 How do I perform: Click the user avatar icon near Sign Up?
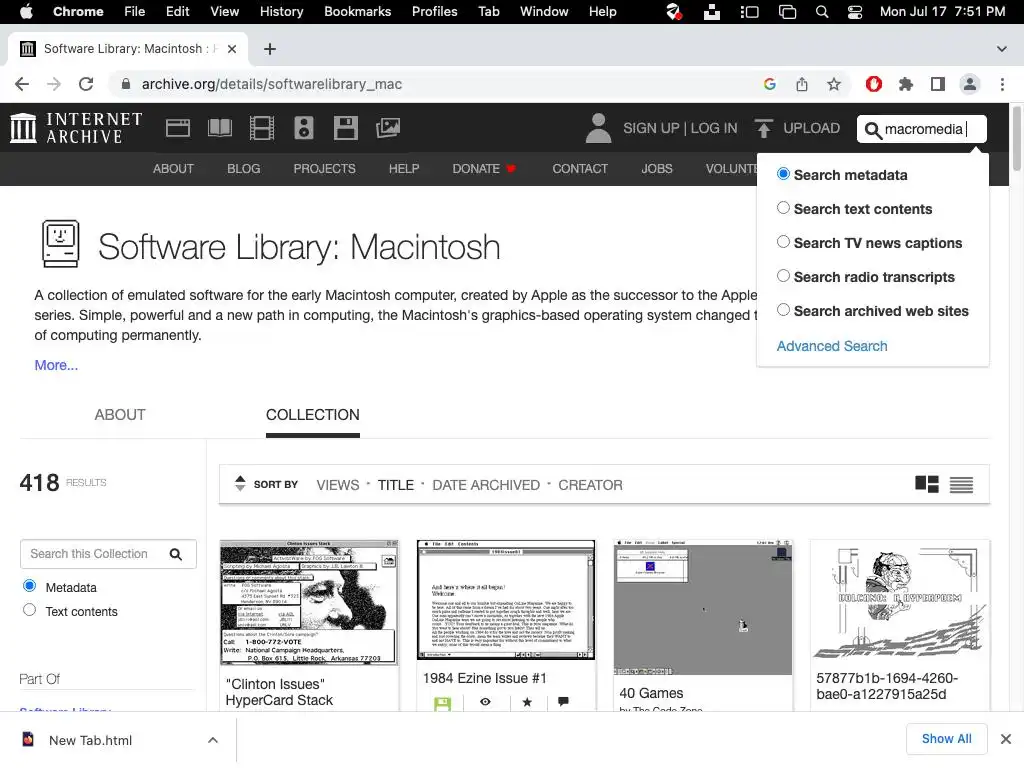[598, 128]
